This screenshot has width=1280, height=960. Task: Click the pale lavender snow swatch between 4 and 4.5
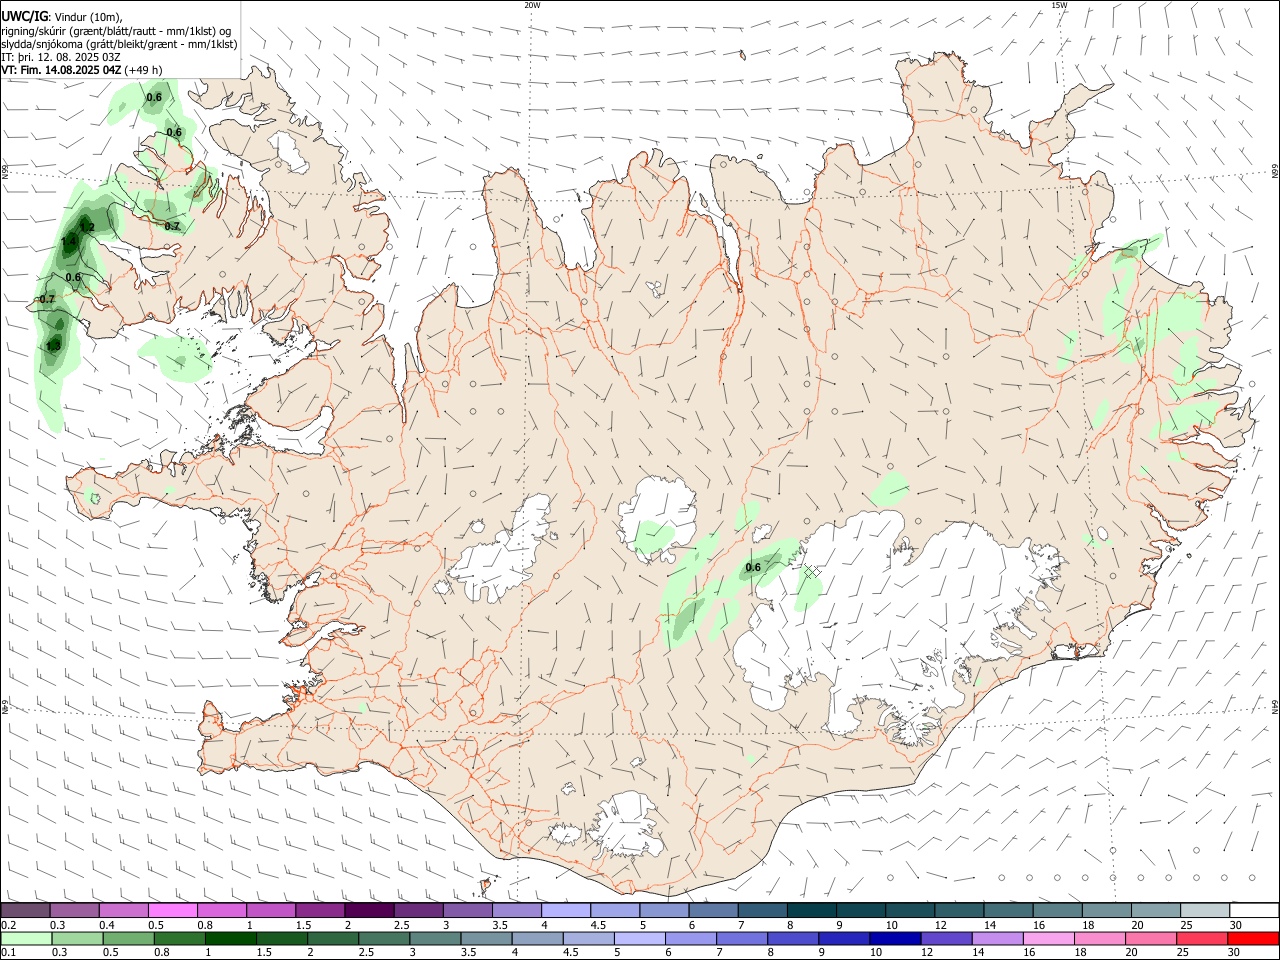[566, 911]
